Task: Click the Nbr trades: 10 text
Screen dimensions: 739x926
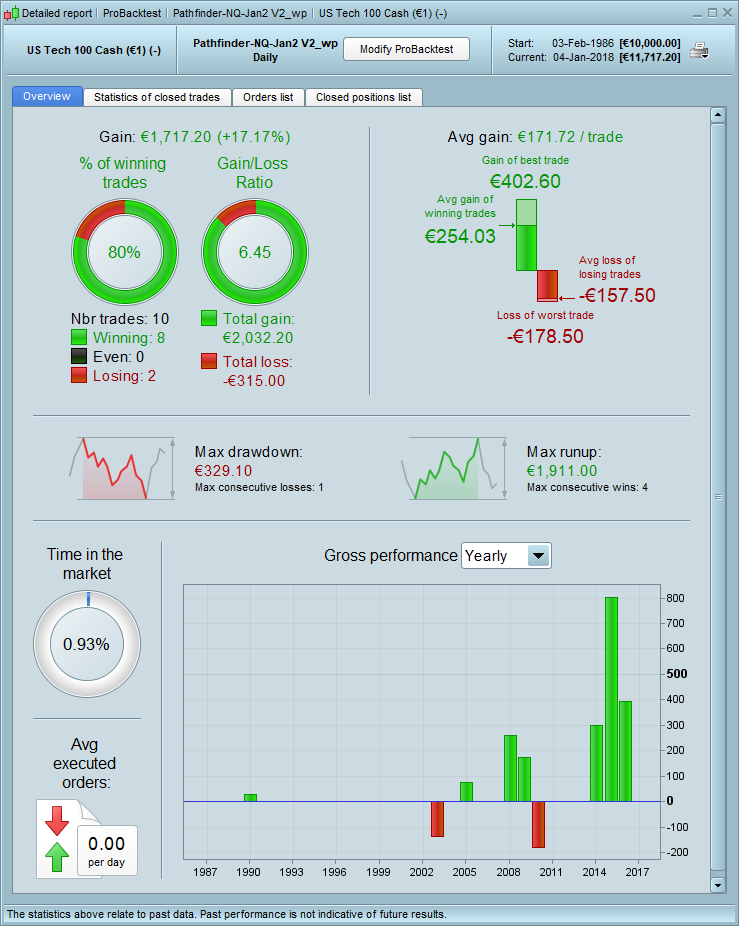Action: pos(120,319)
